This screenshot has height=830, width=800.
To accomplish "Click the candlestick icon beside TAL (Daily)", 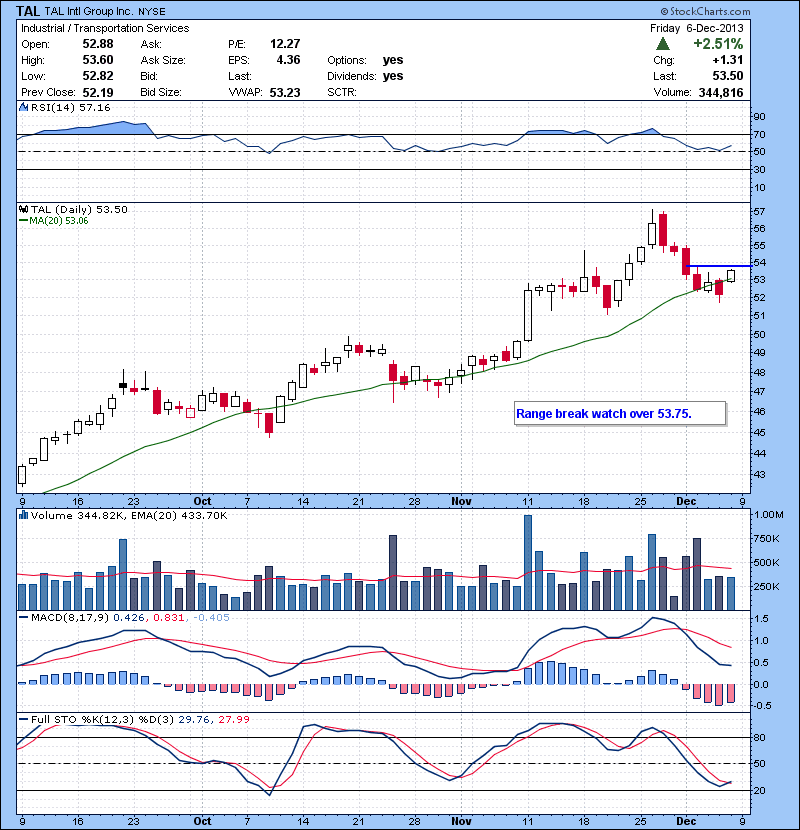I will pyautogui.click(x=24, y=210).
